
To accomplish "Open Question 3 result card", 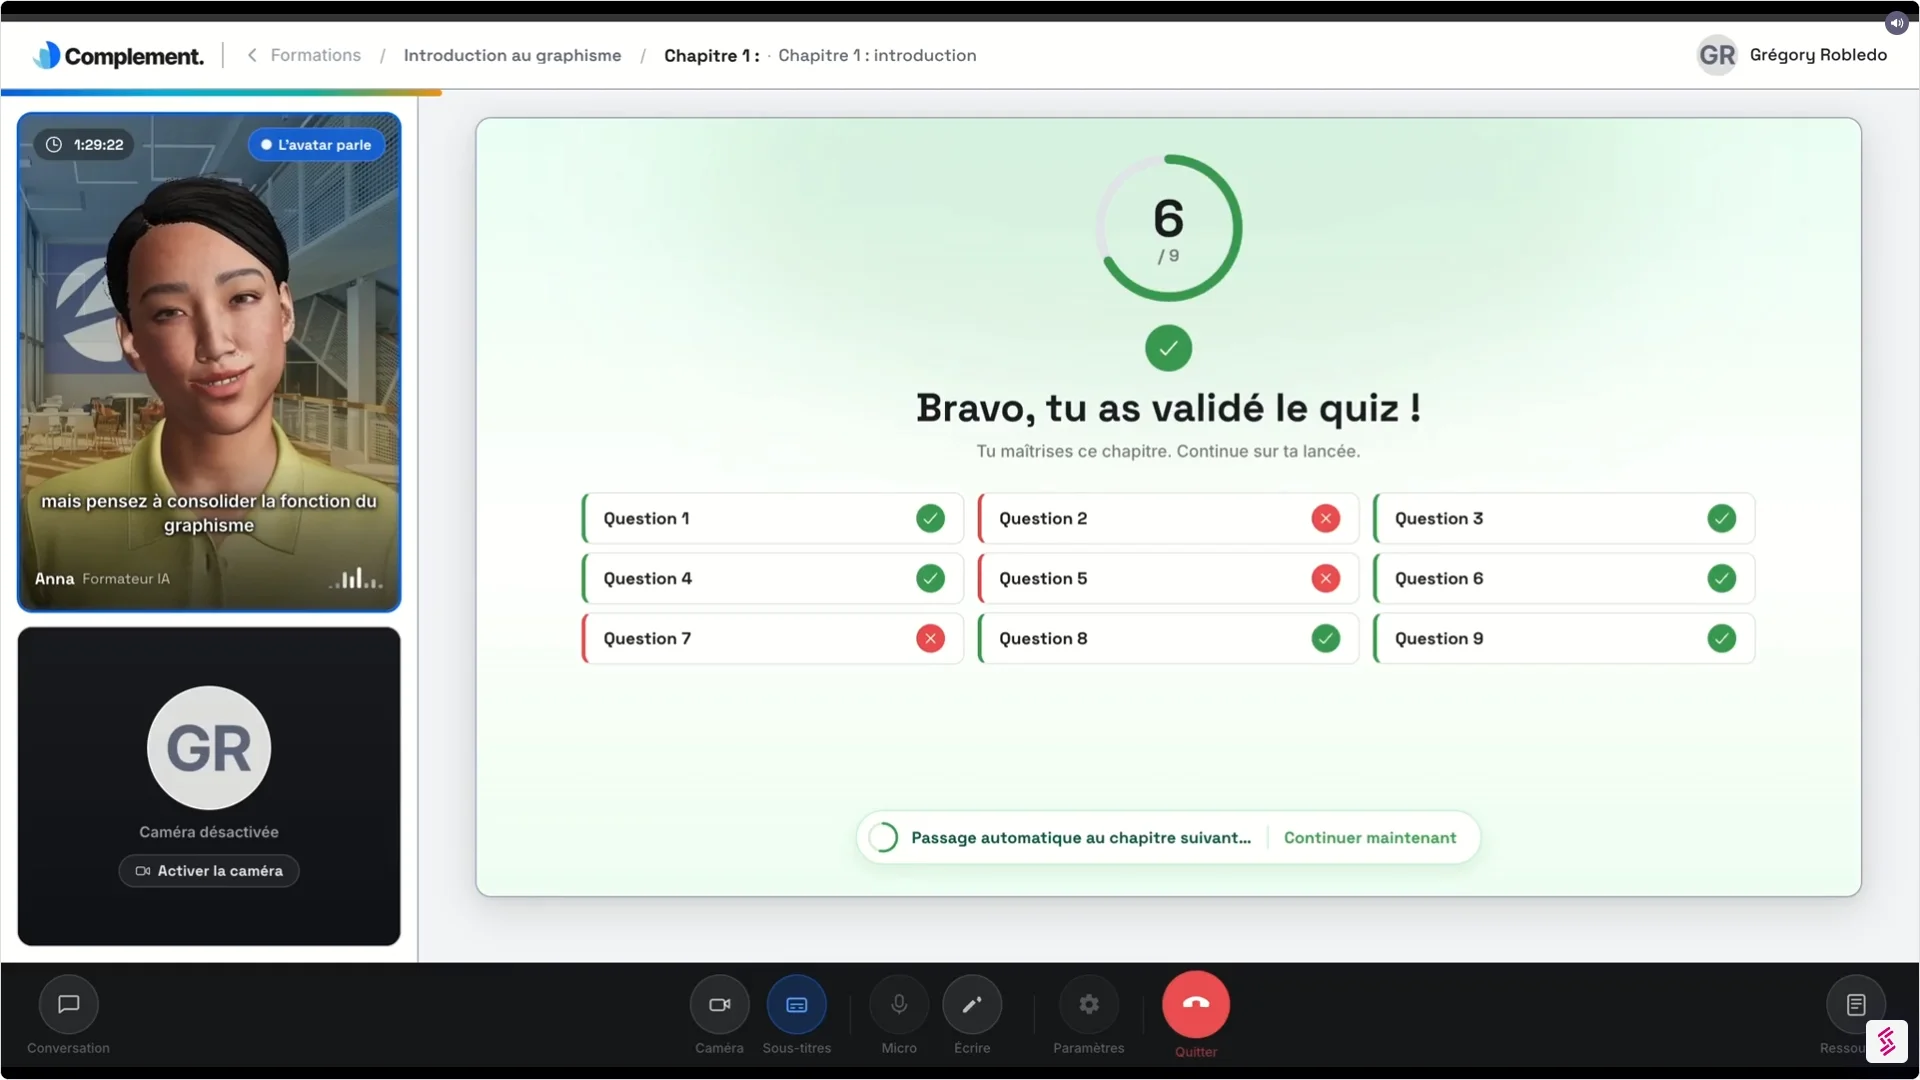I will (x=1564, y=518).
